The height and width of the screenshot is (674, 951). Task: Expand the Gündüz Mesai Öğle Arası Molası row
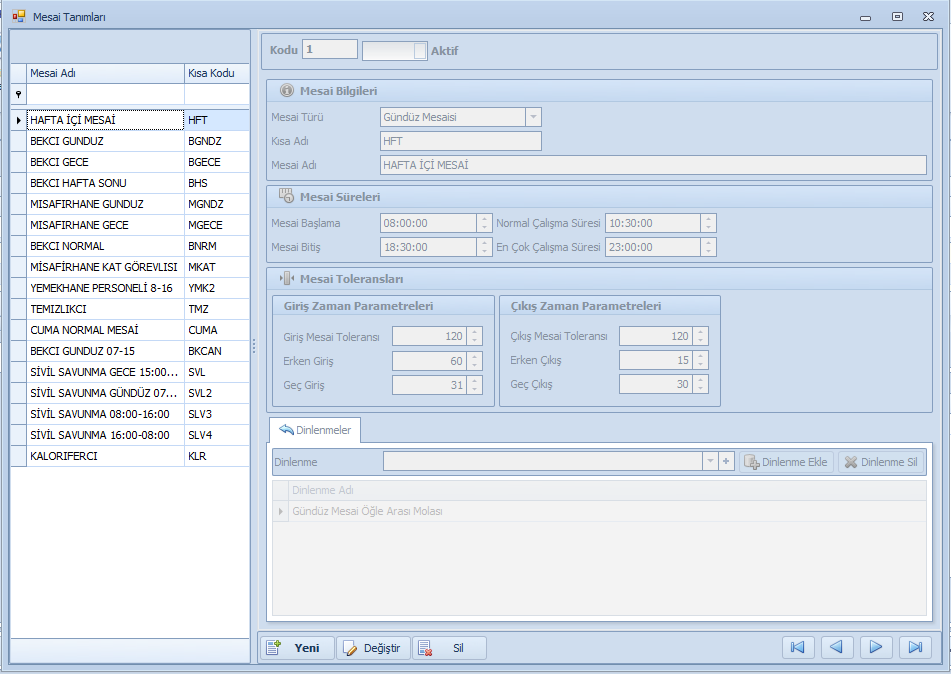(280, 511)
